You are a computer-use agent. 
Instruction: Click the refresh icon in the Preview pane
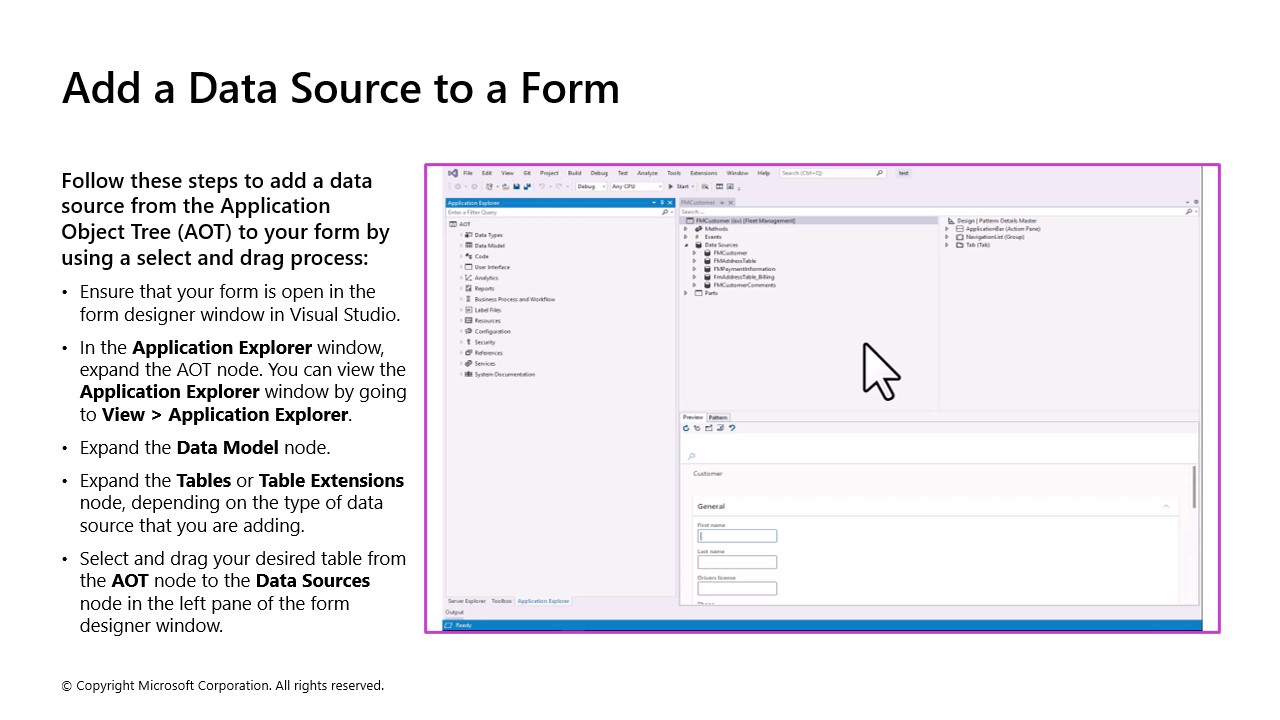686,428
